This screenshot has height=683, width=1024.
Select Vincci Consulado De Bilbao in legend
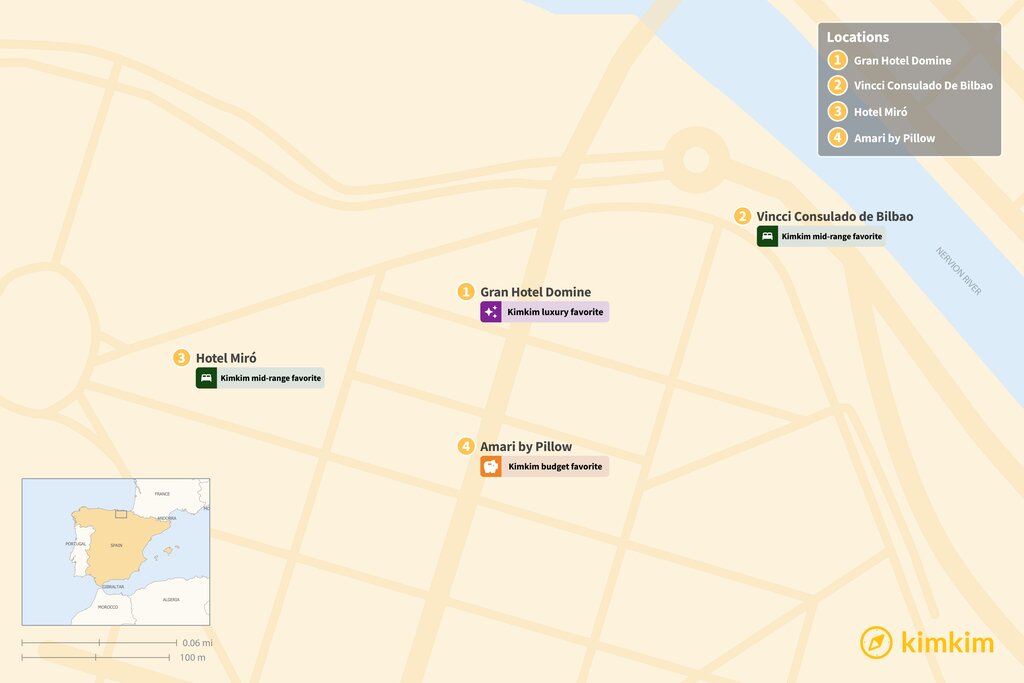922,86
